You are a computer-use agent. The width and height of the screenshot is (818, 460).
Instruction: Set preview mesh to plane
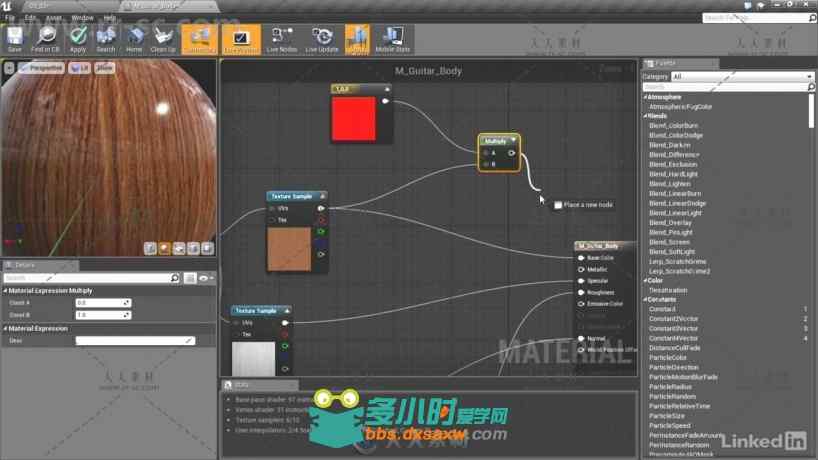(179, 249)
